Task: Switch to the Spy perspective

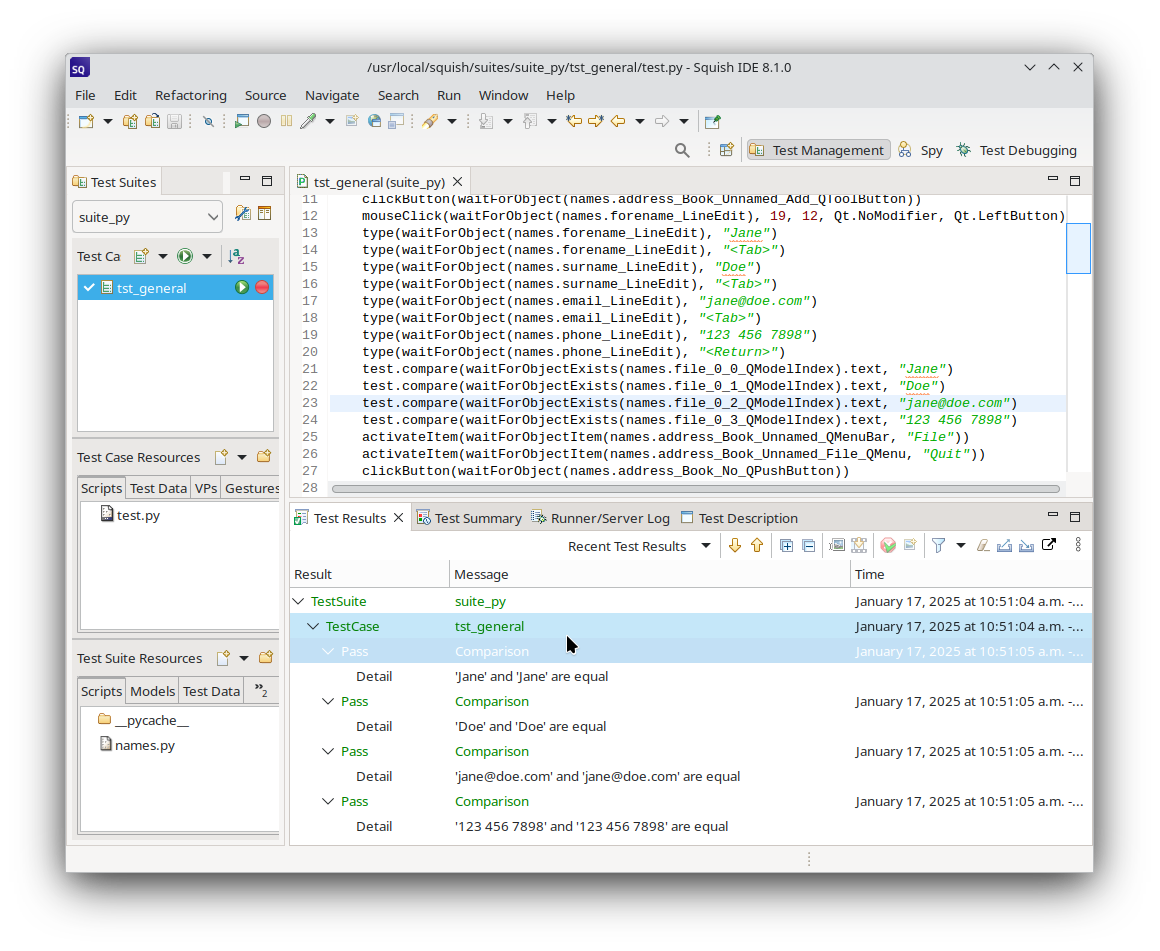Action: pyautogui.click(x=920, y=150)
